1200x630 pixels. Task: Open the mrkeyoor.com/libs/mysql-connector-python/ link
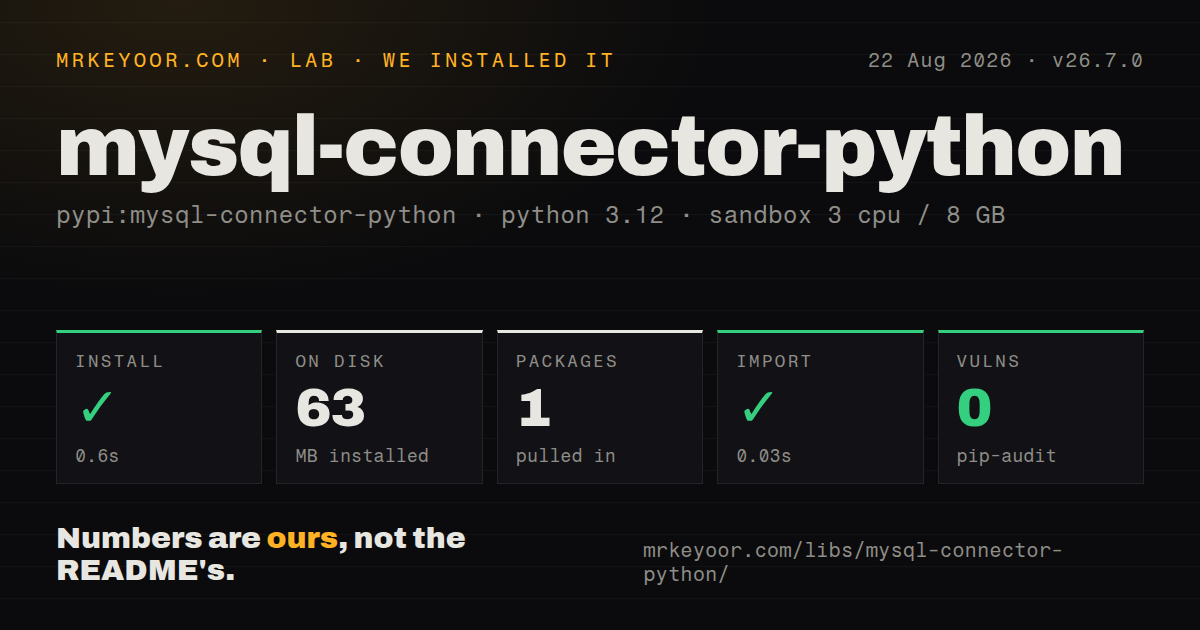(852, 562)
